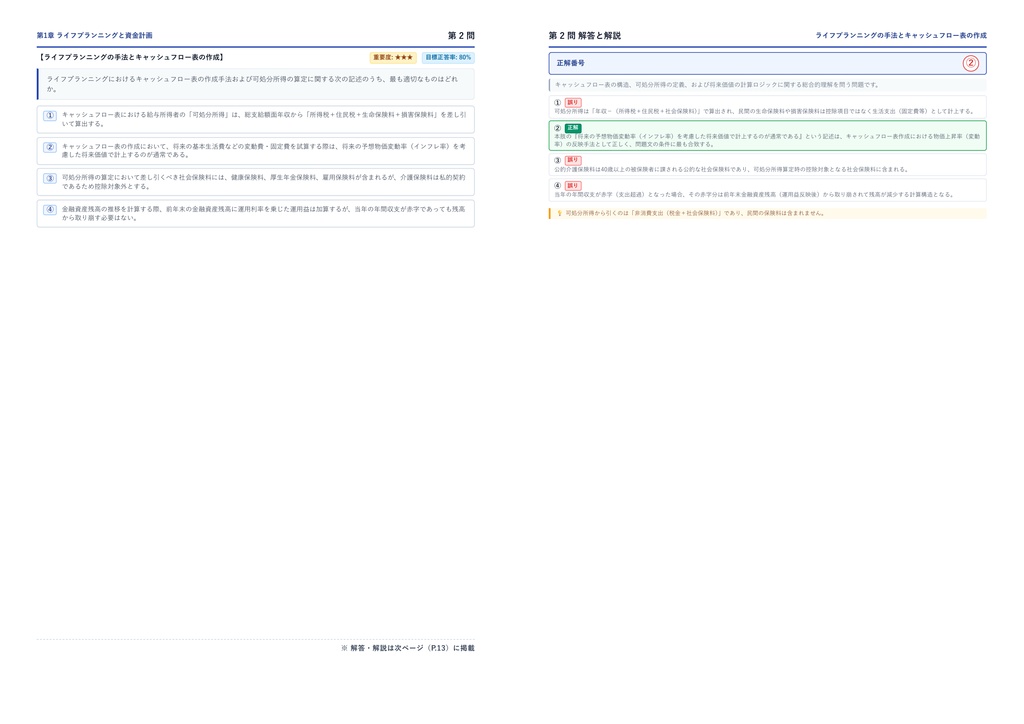
Task: Click explanation ③ text about 公的介護保険料
Action: 731,170
